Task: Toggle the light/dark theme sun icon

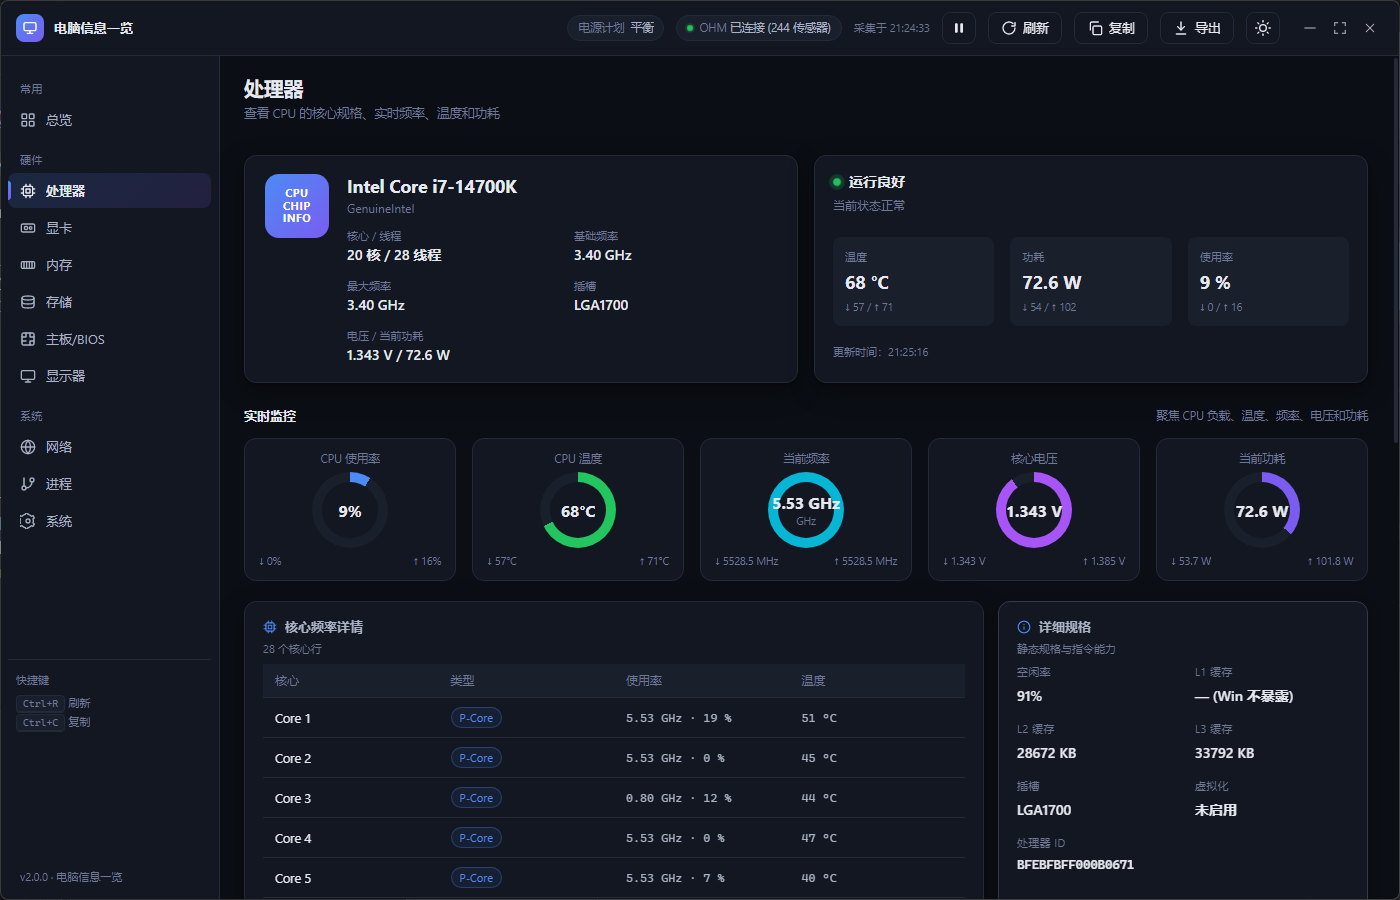Action: pos(1263,28)
